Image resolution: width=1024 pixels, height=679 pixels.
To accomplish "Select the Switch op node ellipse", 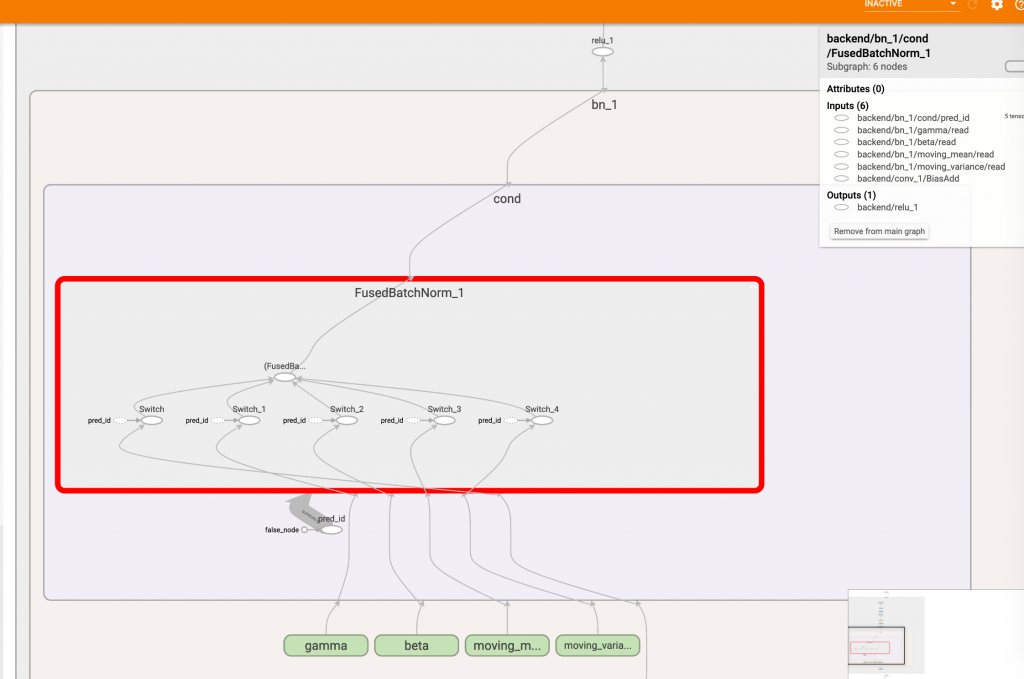I will tap(152, 420).
